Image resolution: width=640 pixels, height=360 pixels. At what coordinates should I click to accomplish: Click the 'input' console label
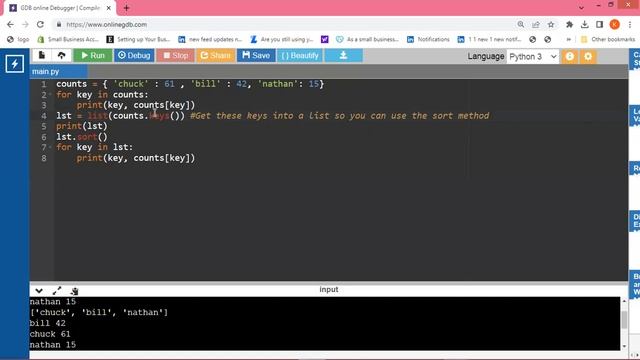[329, 289]
